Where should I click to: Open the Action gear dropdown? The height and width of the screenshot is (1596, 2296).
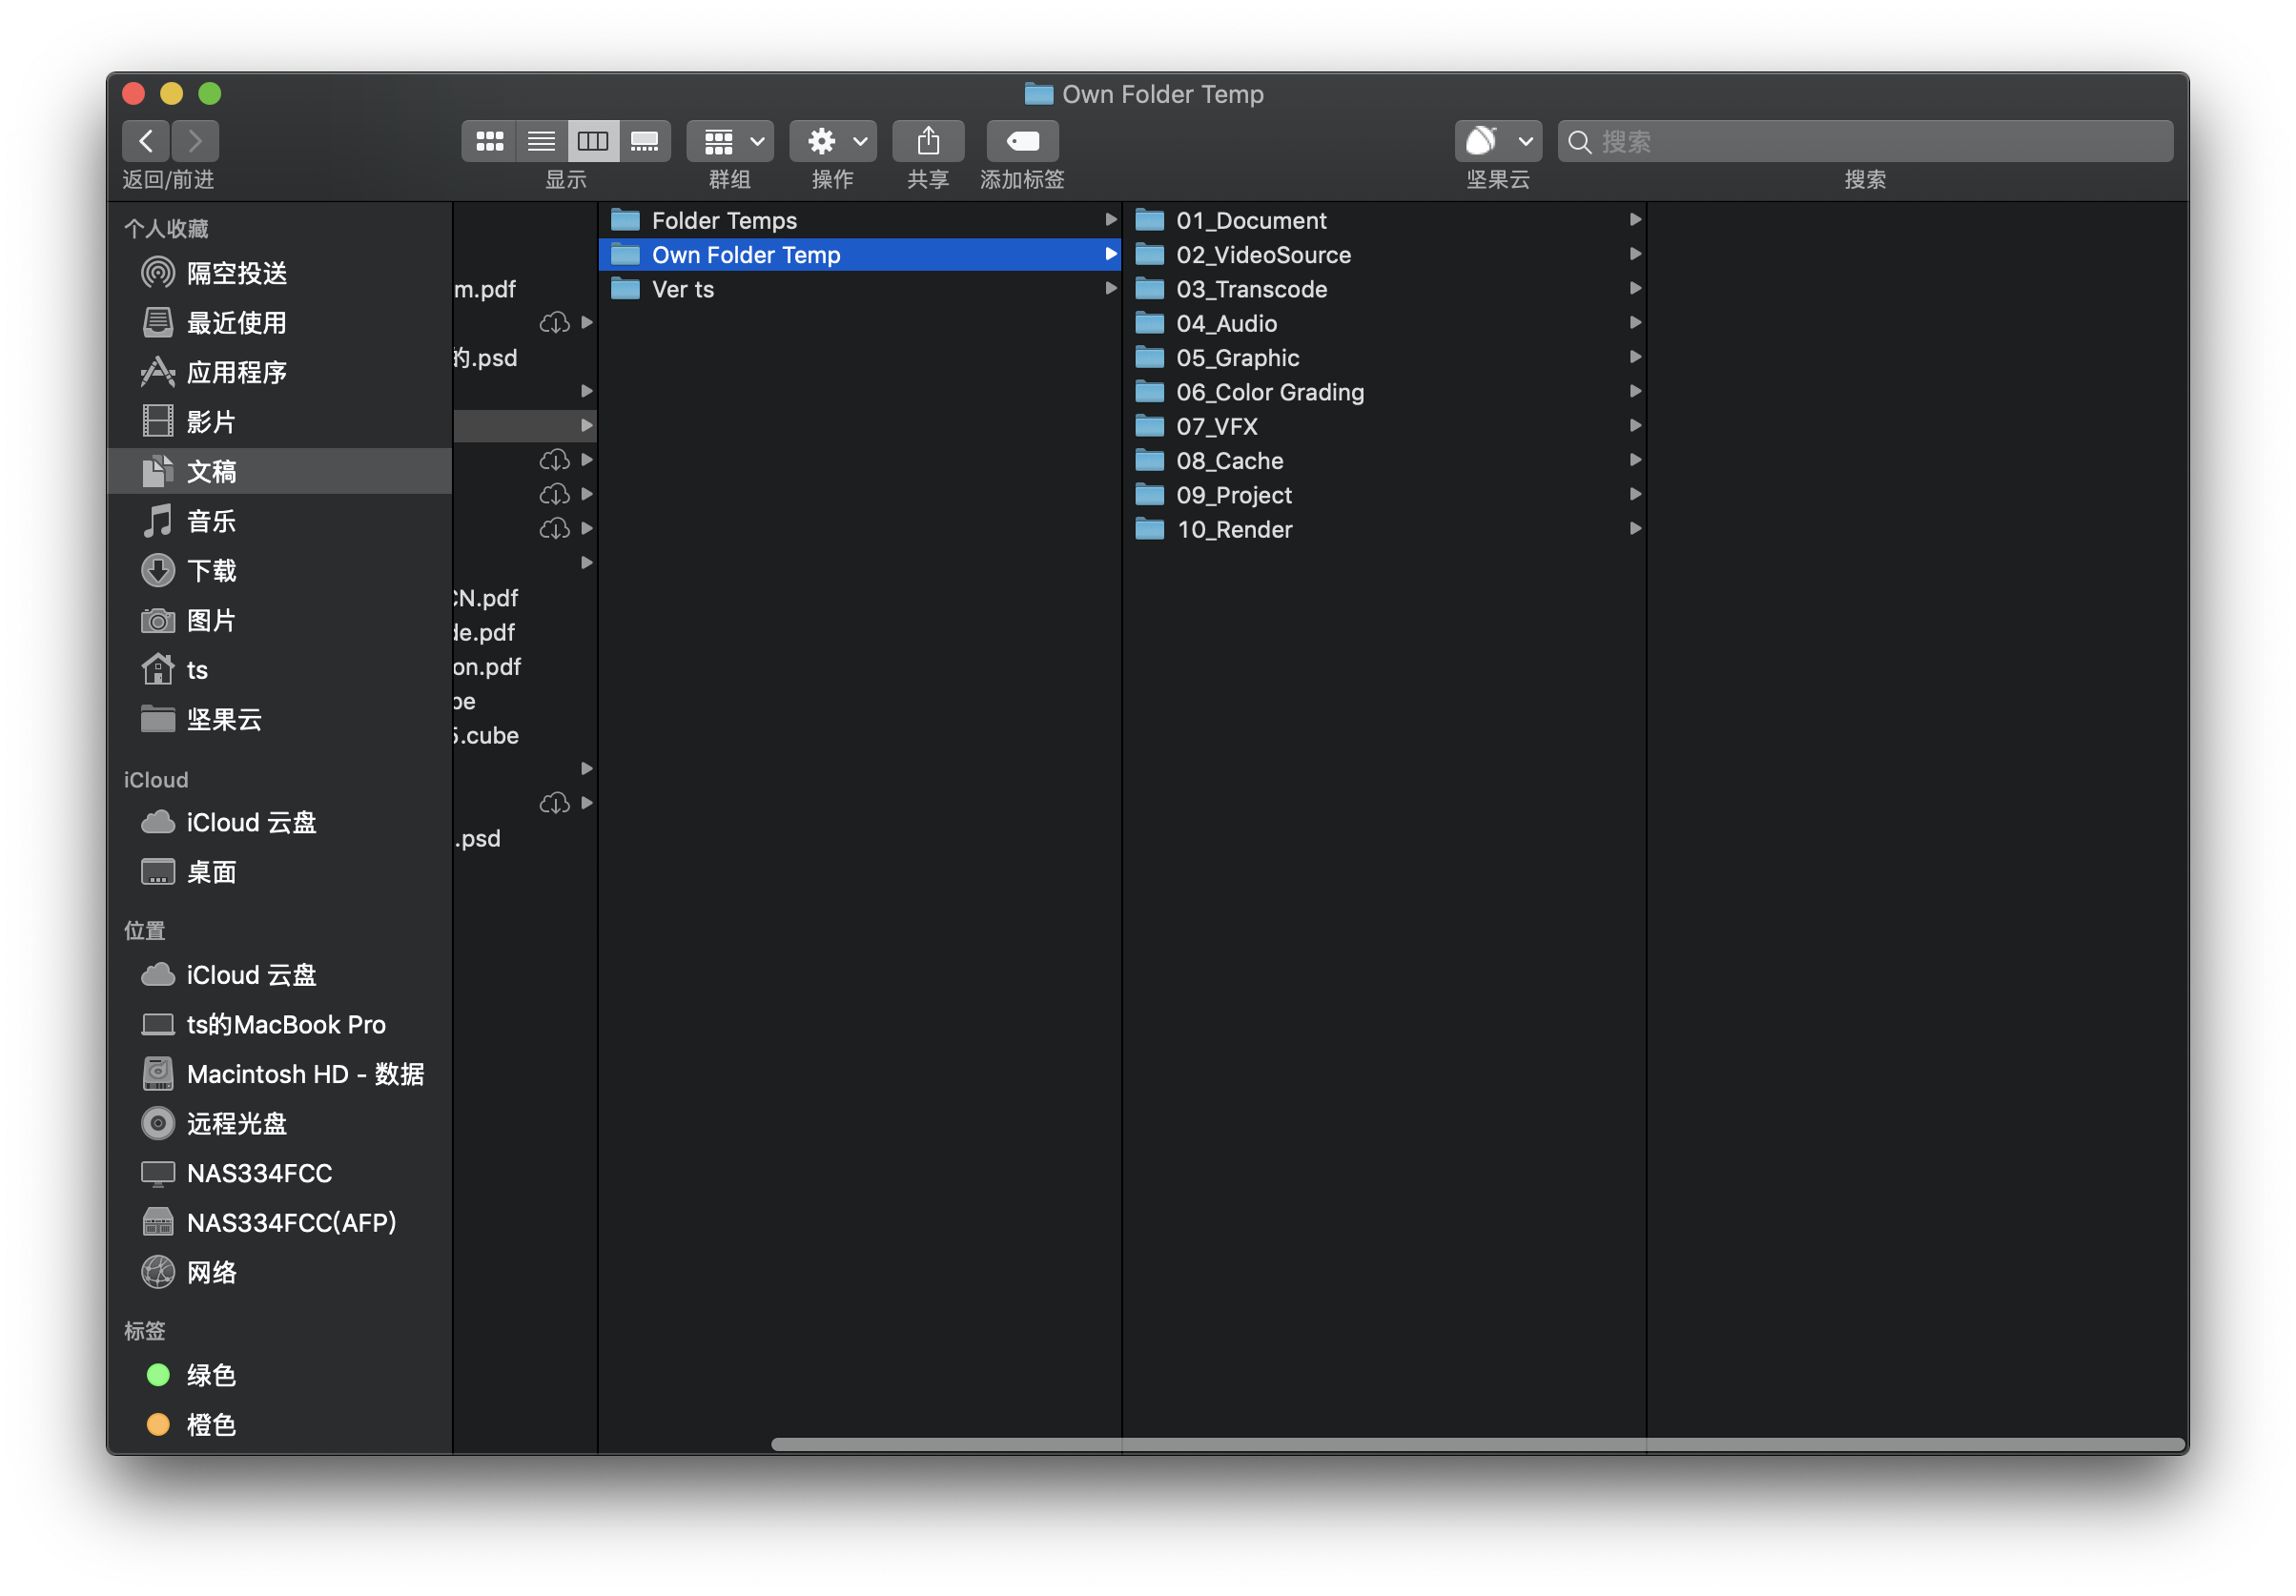pos(832,141)
